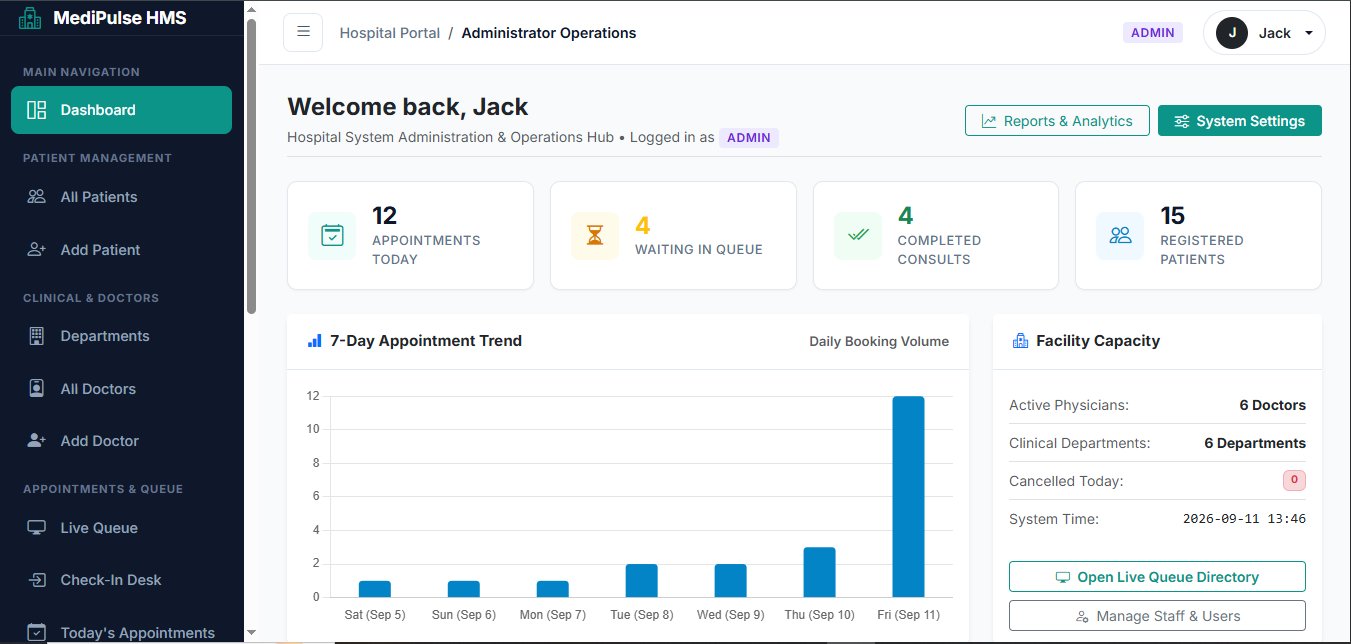The height and width of the screenshot is (644, 1351).
Task: Click the Registered Patients people icon
Action: (1120, 235)
